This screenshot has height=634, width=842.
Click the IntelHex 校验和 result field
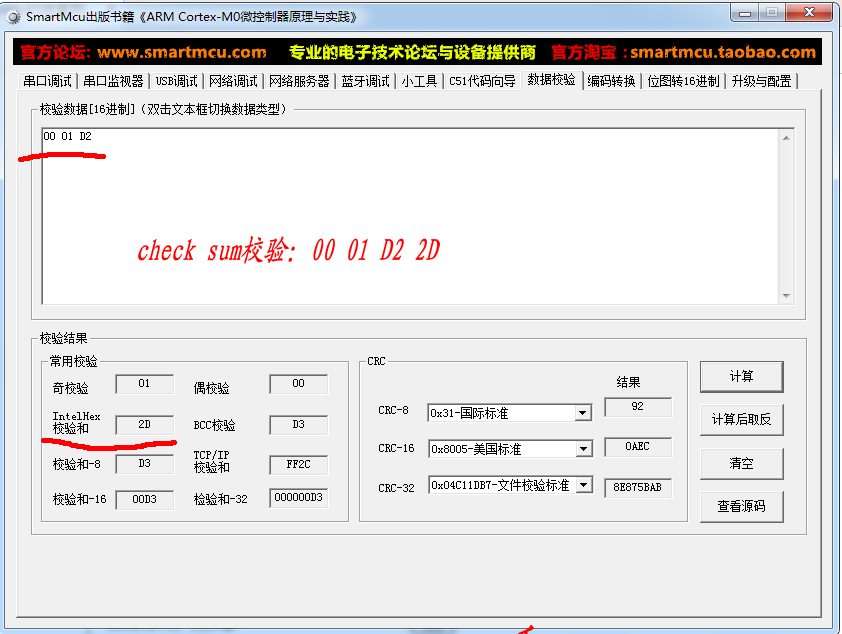point(144,425)
